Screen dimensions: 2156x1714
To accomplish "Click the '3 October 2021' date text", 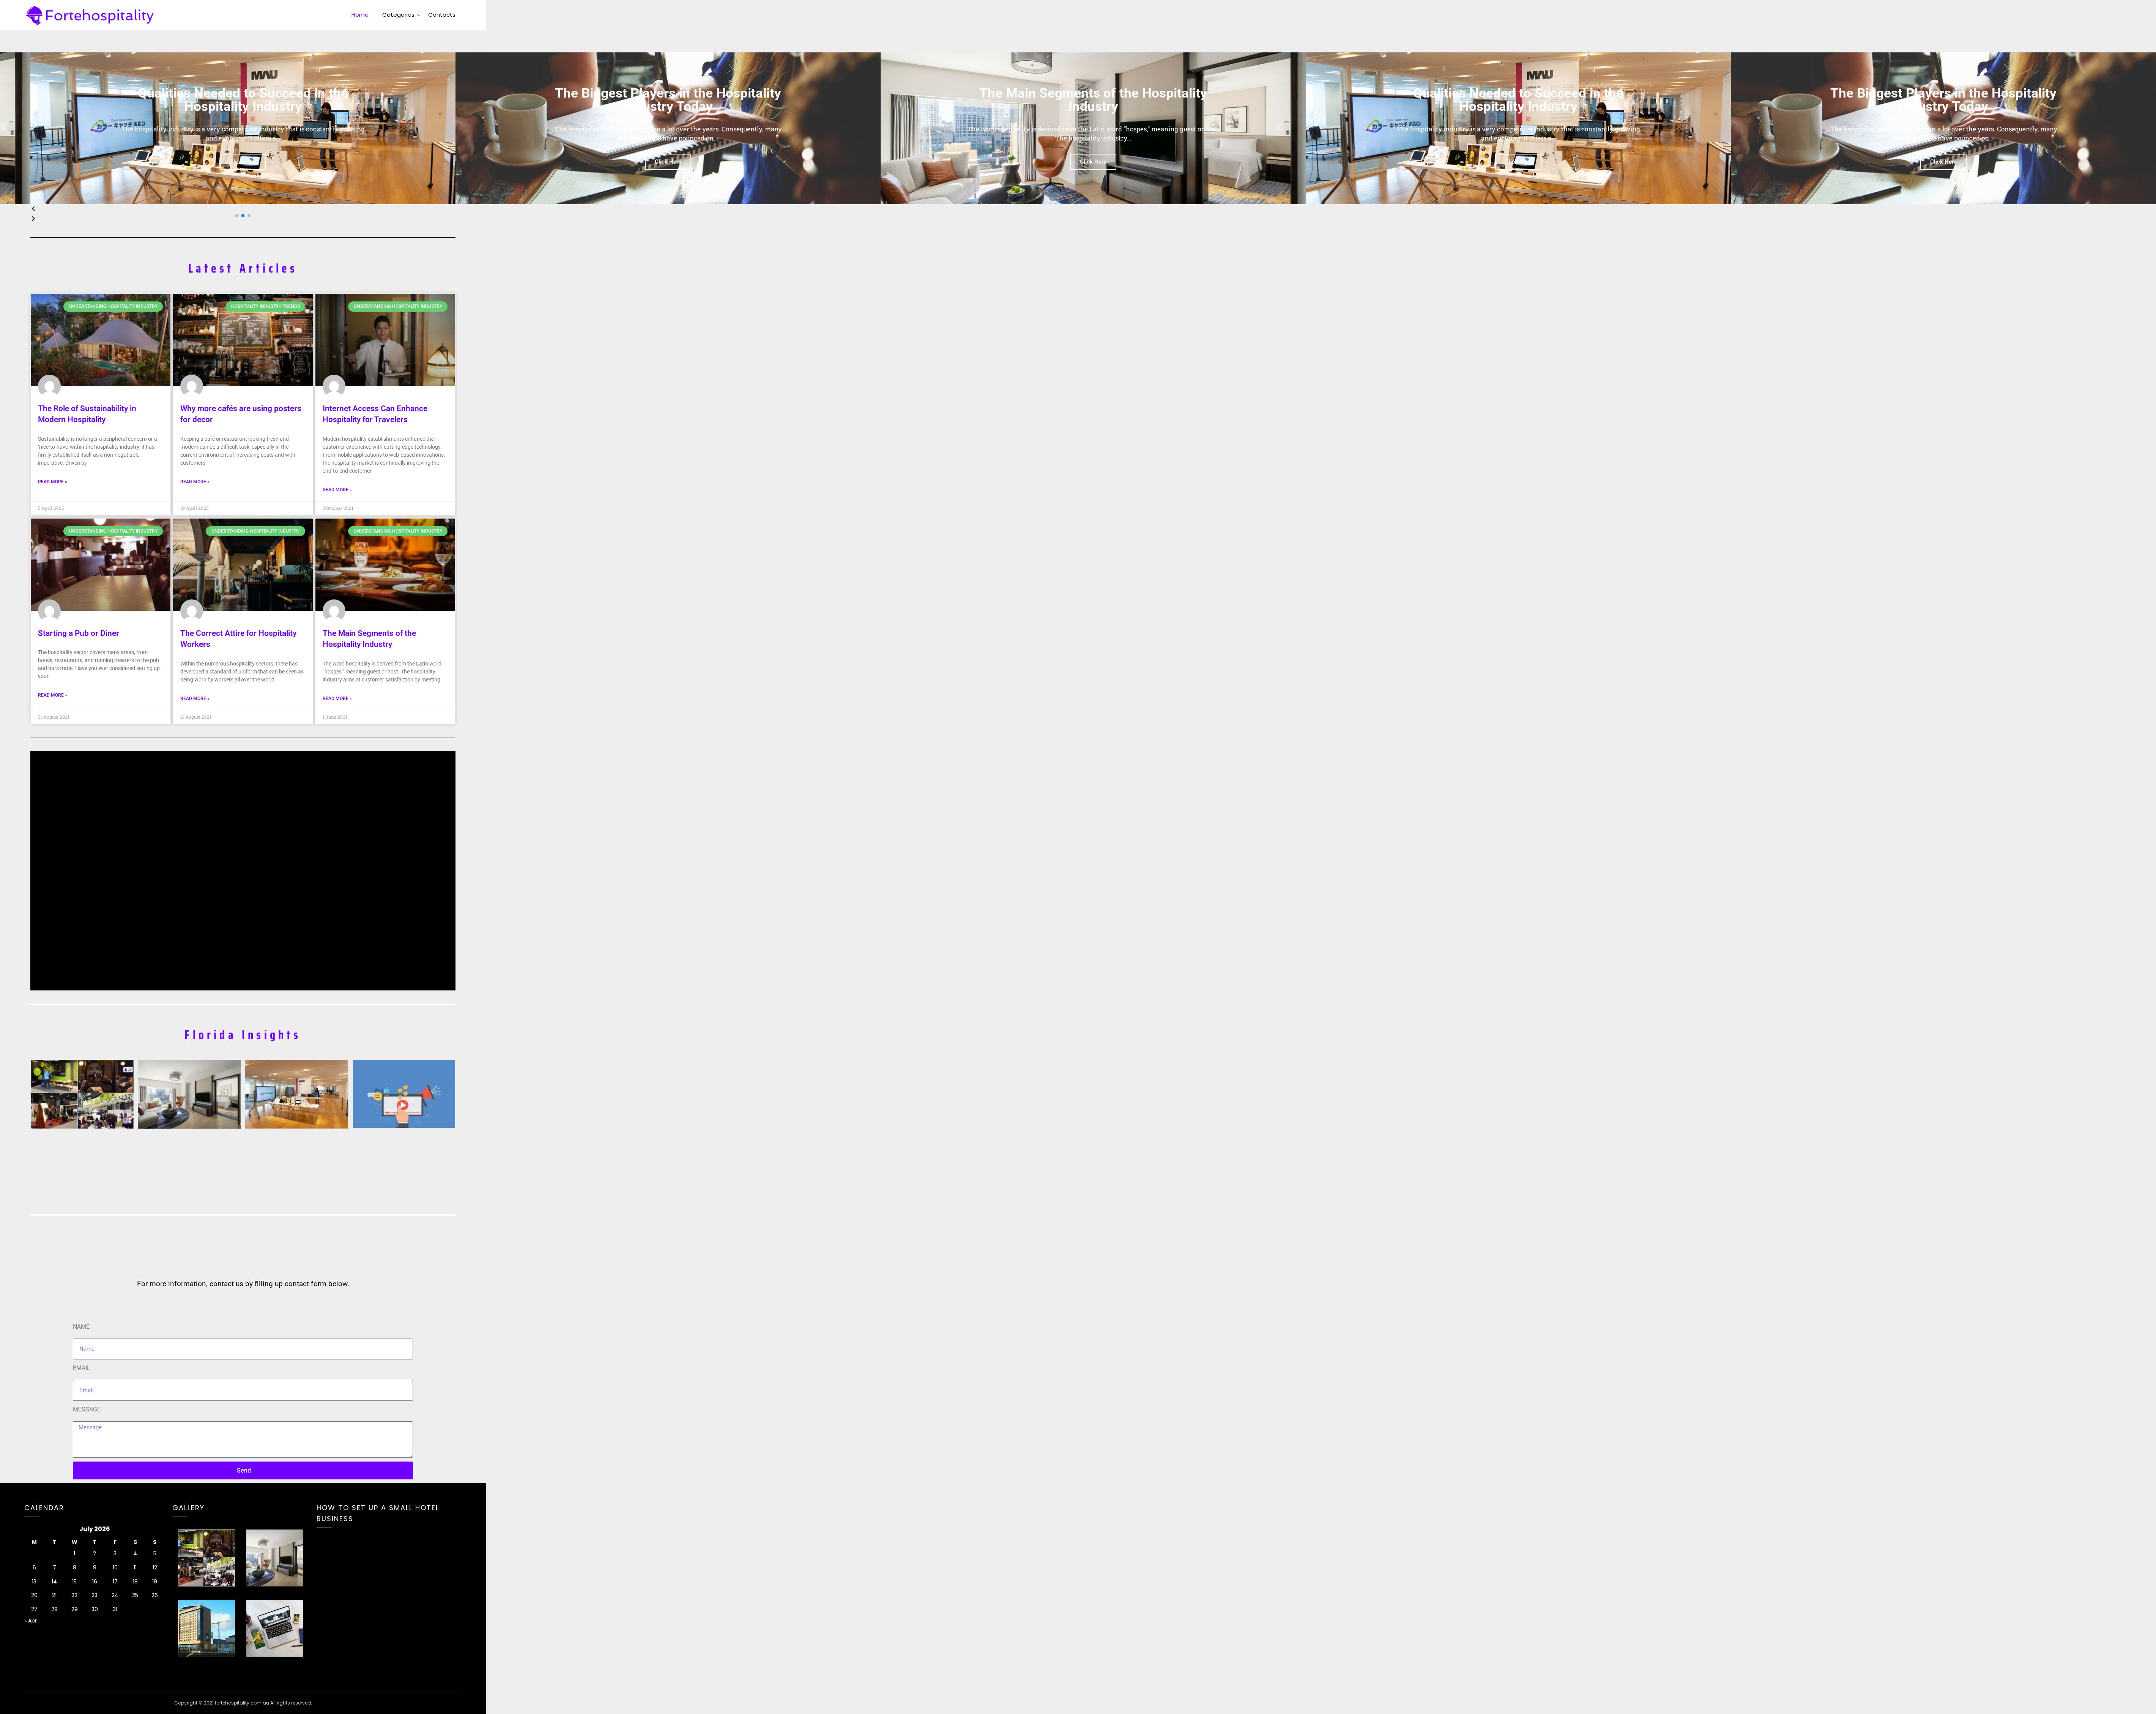I will (x=338, y=508).
